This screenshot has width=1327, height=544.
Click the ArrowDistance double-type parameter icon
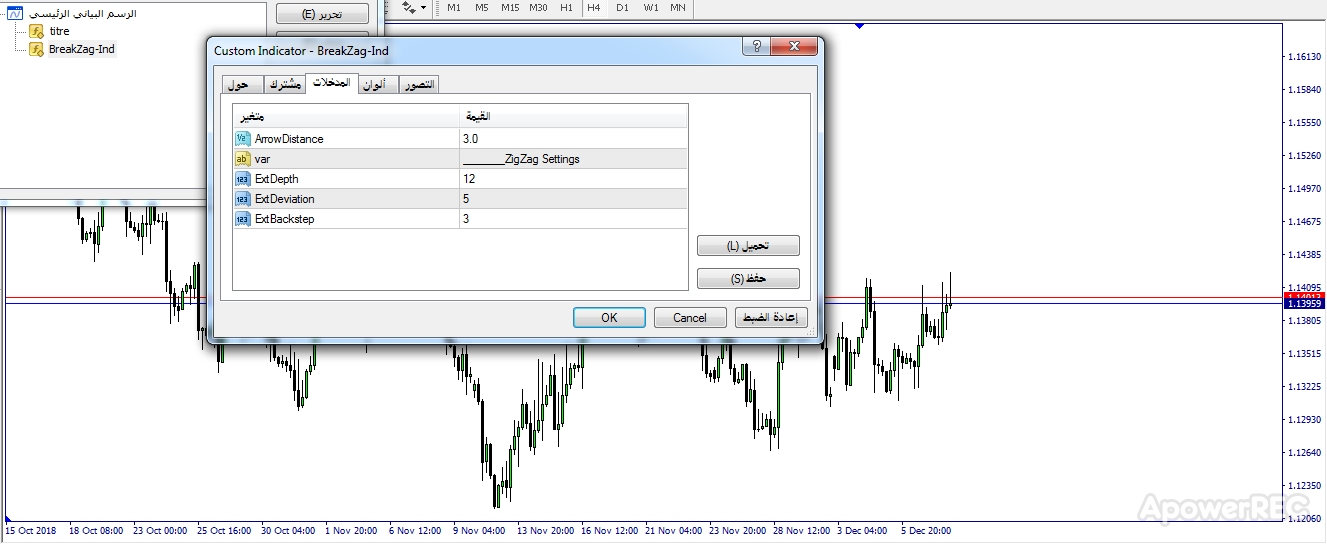pos(243,139)
